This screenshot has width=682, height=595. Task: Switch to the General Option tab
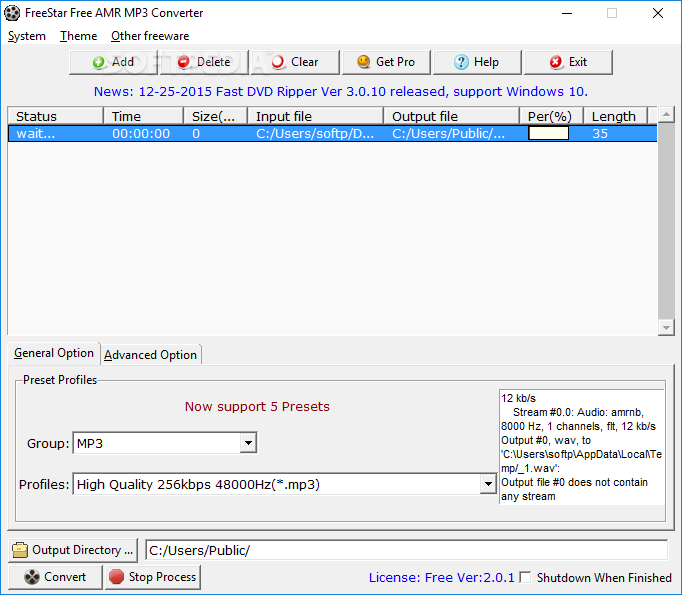[54, 353]
